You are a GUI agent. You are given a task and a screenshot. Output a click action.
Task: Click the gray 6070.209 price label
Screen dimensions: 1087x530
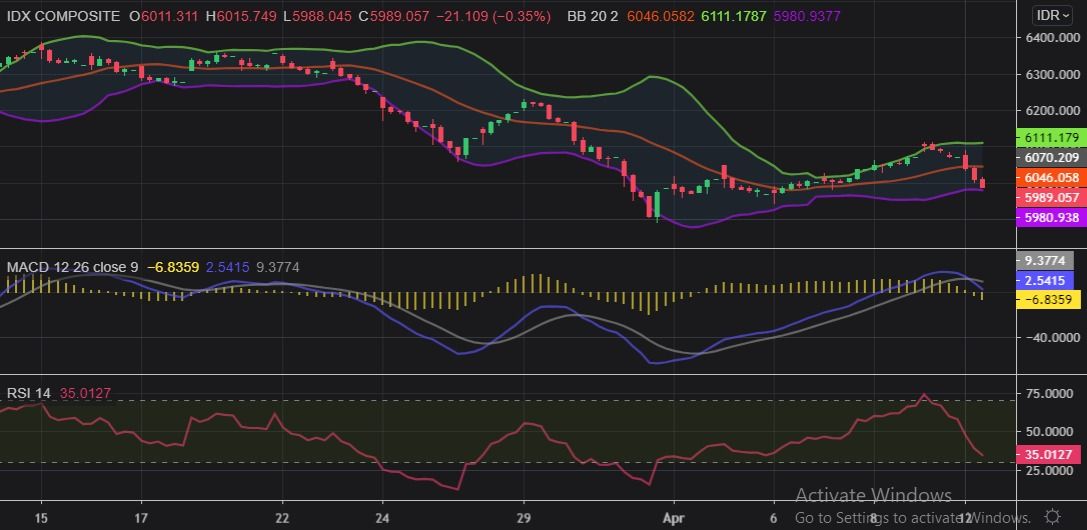click(x=1051, y=157)
